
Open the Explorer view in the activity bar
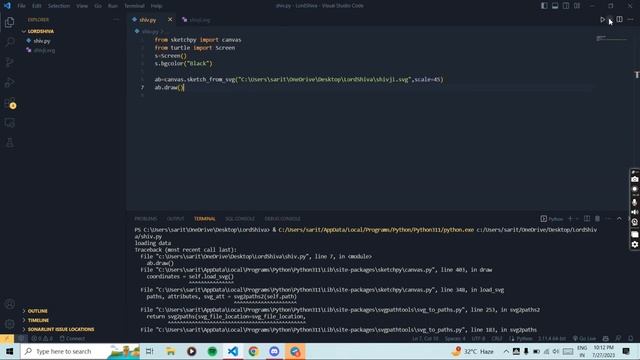coord(10,22)
